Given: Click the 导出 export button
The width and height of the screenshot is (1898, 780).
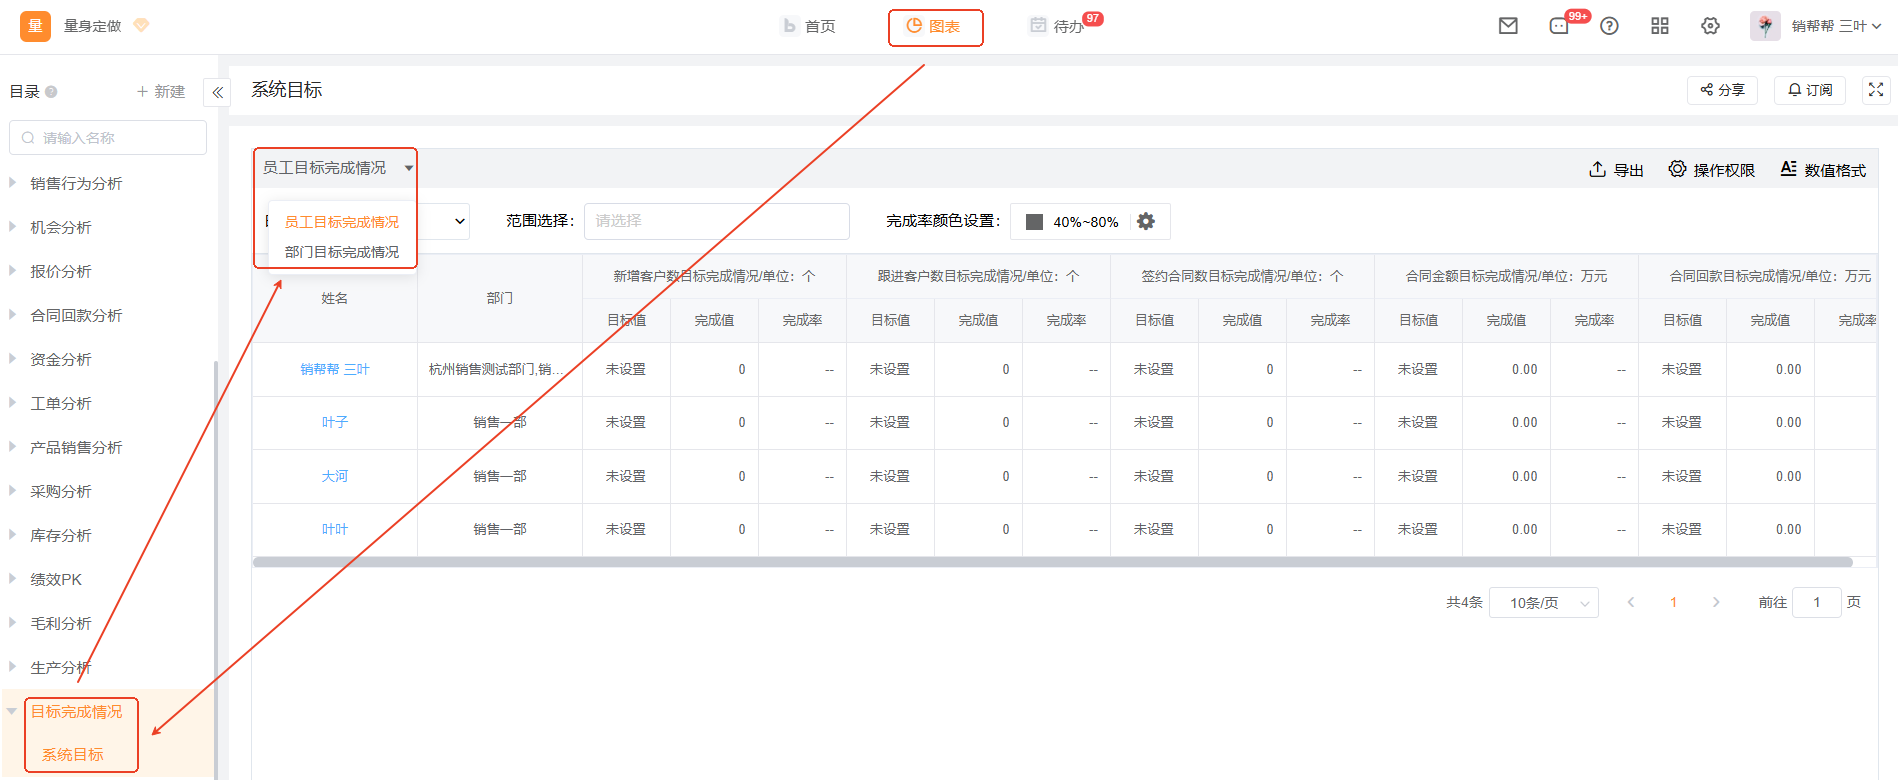Looking at the screenshot, I should [1616, 170].
